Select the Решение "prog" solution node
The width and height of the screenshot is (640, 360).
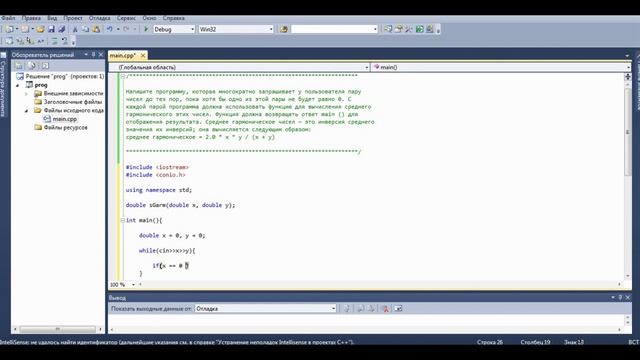pyautogui.click(x=60, y=76)
